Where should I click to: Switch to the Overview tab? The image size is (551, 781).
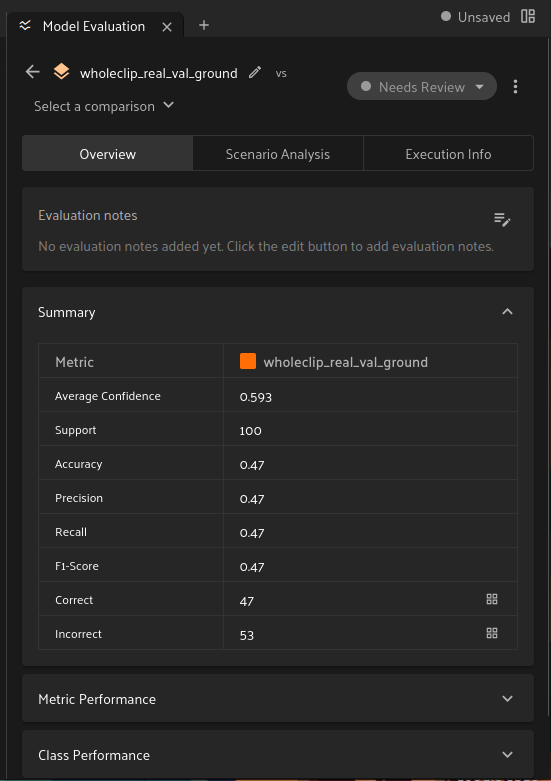[x=108, y=154]
